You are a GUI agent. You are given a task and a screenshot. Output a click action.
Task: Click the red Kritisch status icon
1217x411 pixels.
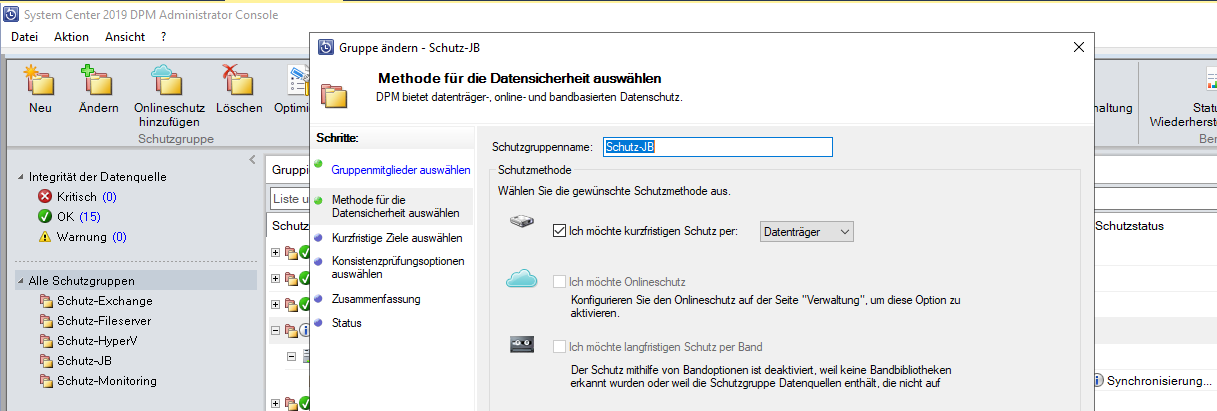point(45,197)
